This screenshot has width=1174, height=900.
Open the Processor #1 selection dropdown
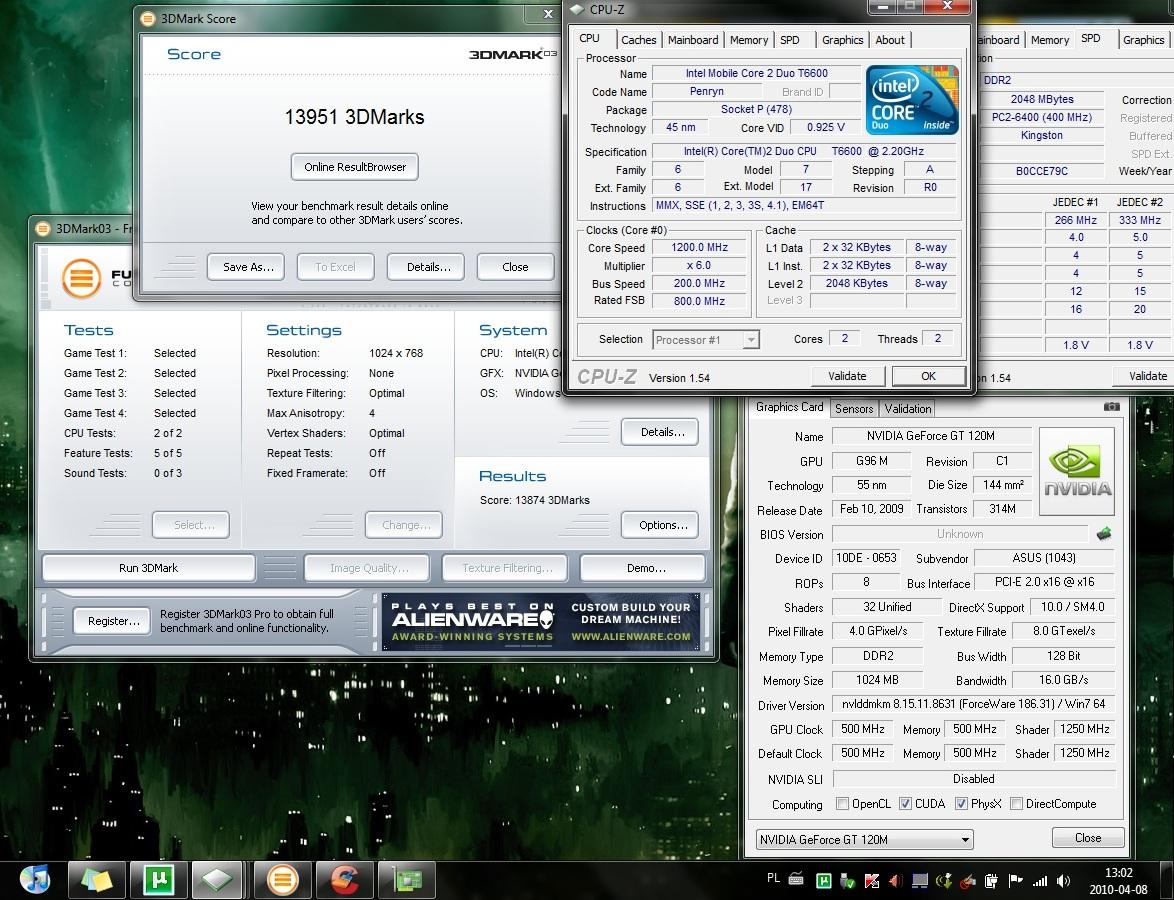click(706, 340)
